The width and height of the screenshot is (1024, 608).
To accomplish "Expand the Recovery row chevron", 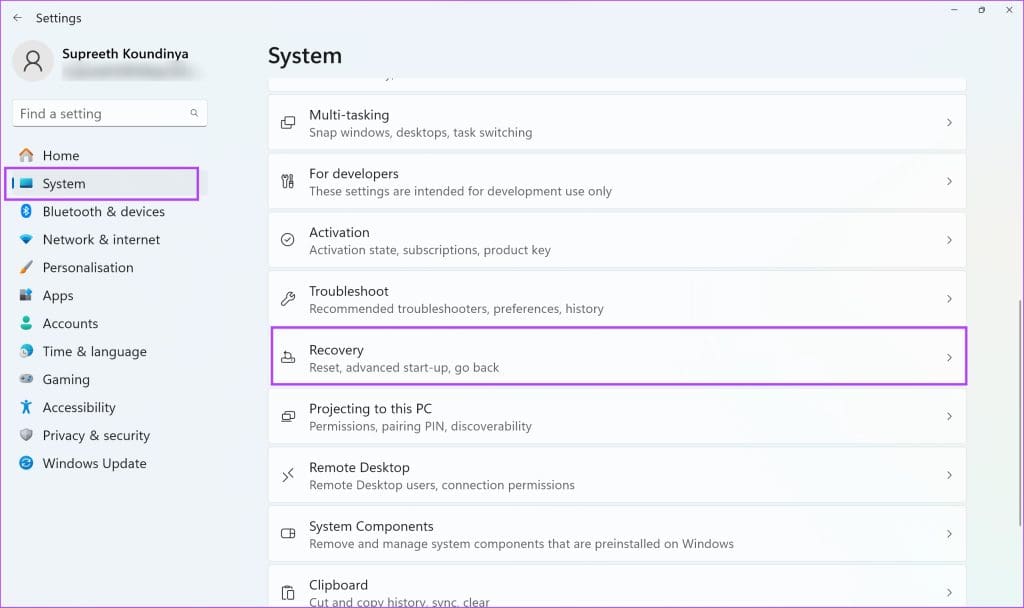I will (949, 357).
